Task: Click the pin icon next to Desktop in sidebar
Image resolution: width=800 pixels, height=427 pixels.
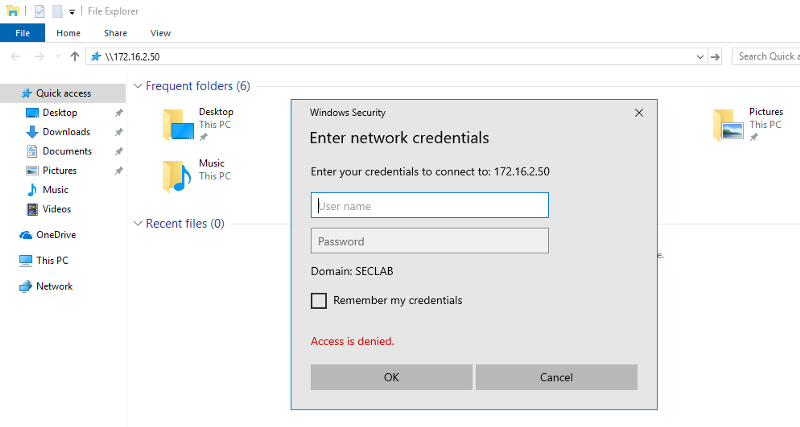Action: tap(118, 113)
